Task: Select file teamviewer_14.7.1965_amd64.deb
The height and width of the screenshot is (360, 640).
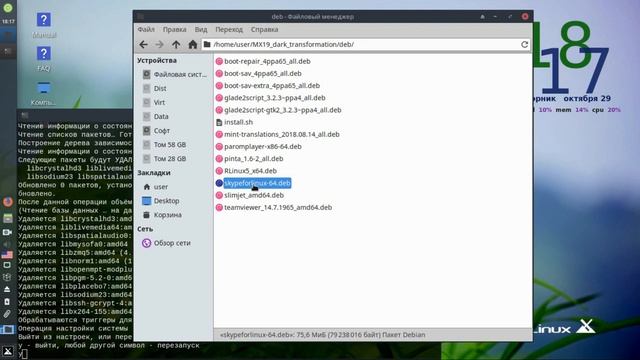Action: pos(278,207)
